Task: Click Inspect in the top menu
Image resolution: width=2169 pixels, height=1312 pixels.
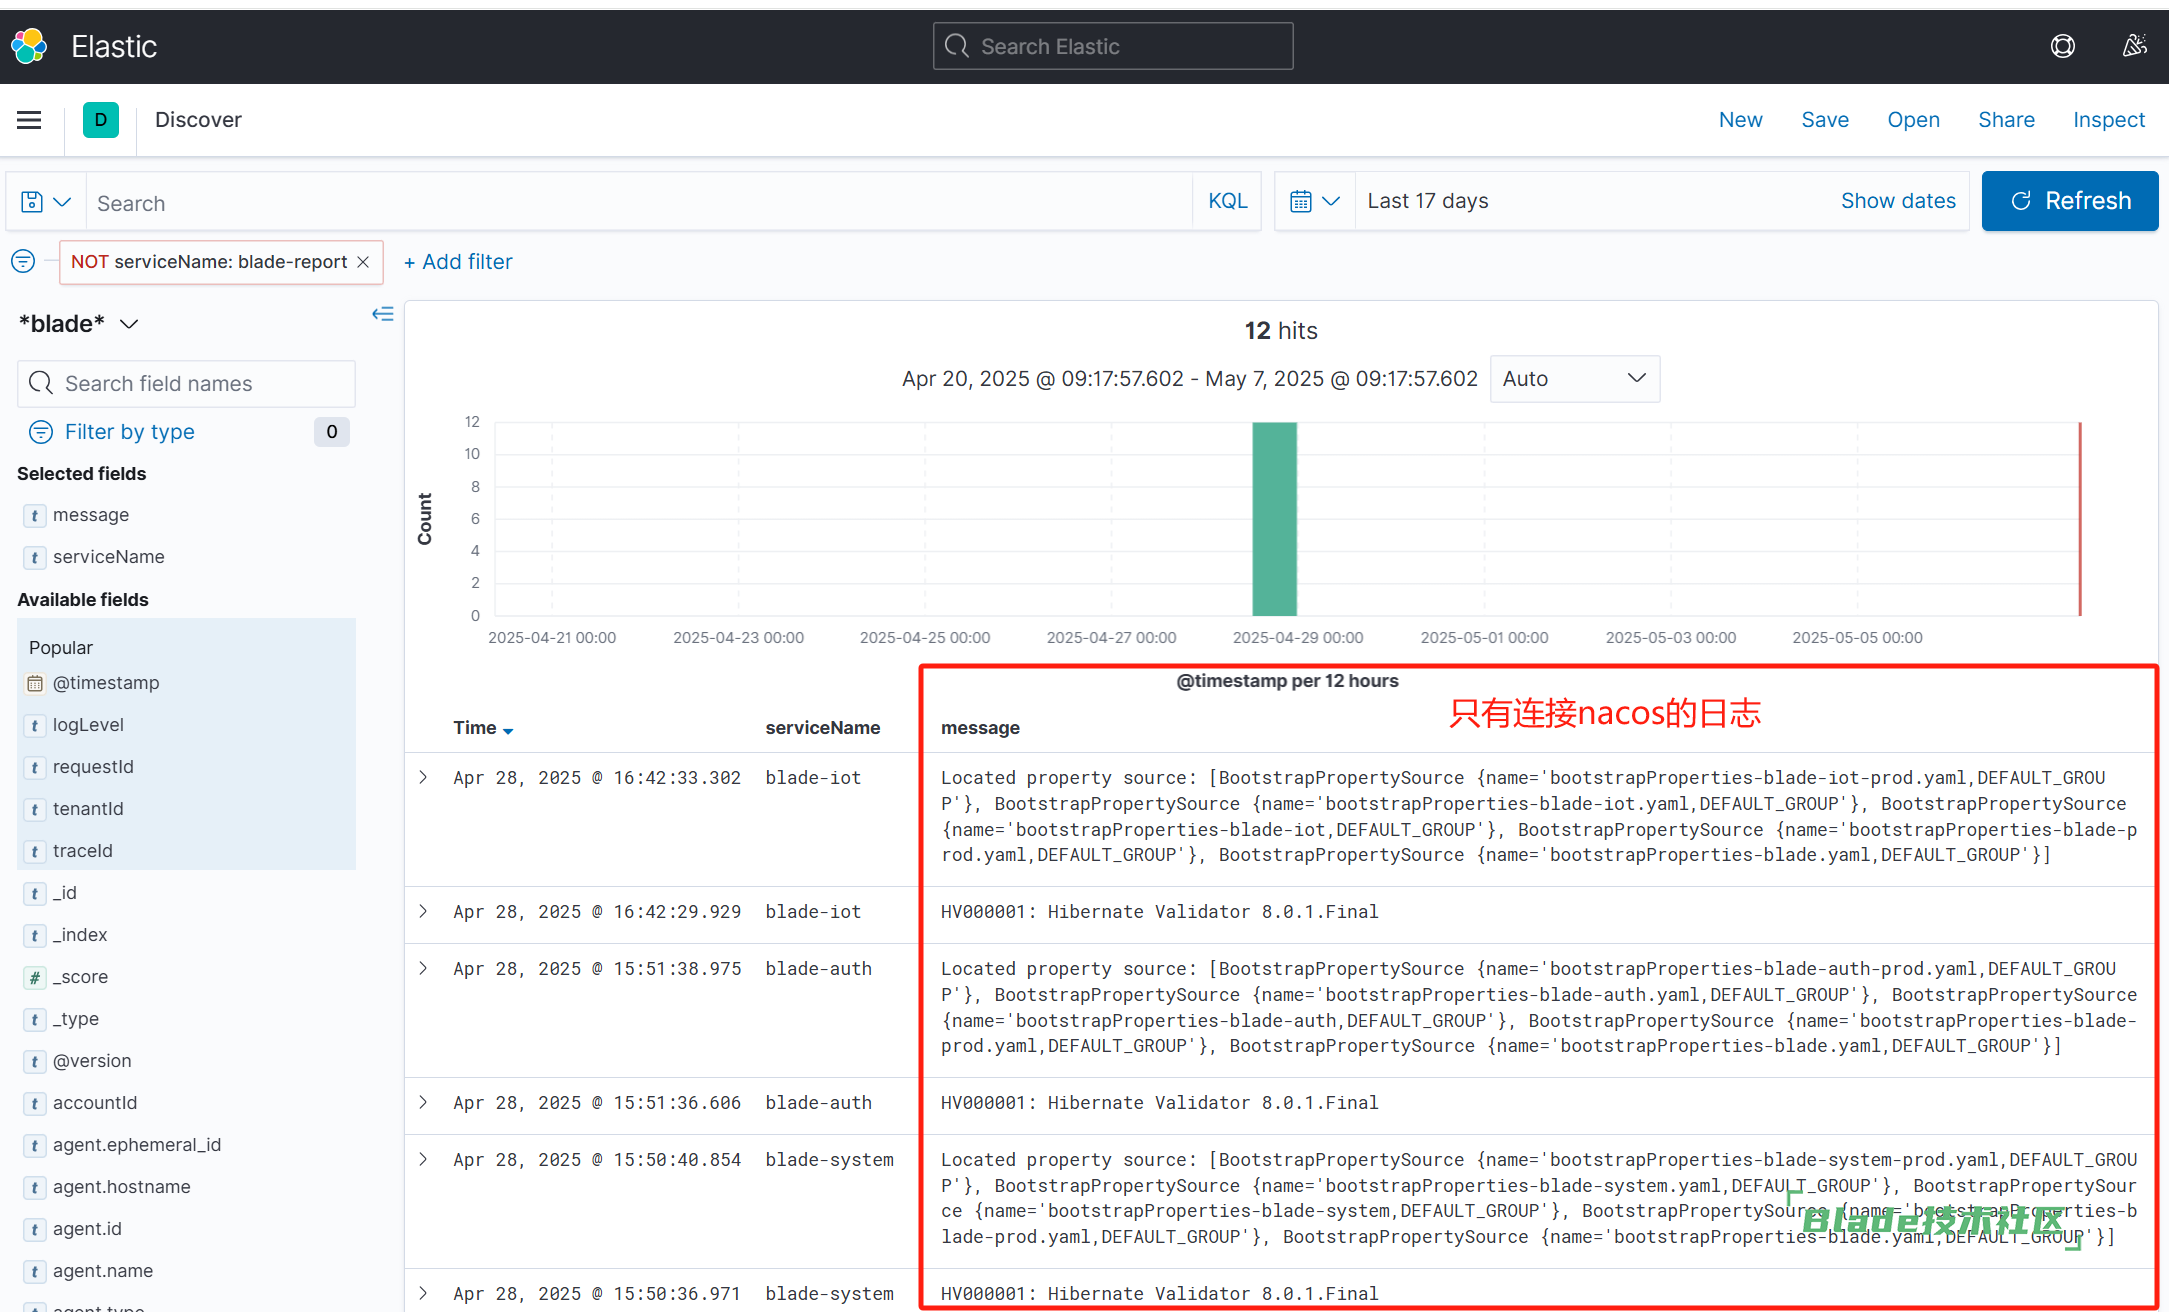Action: tap(2109, 120)
